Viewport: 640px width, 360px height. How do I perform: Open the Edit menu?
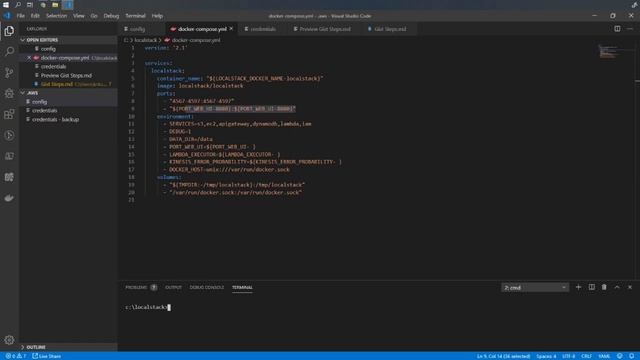(35, 16)
